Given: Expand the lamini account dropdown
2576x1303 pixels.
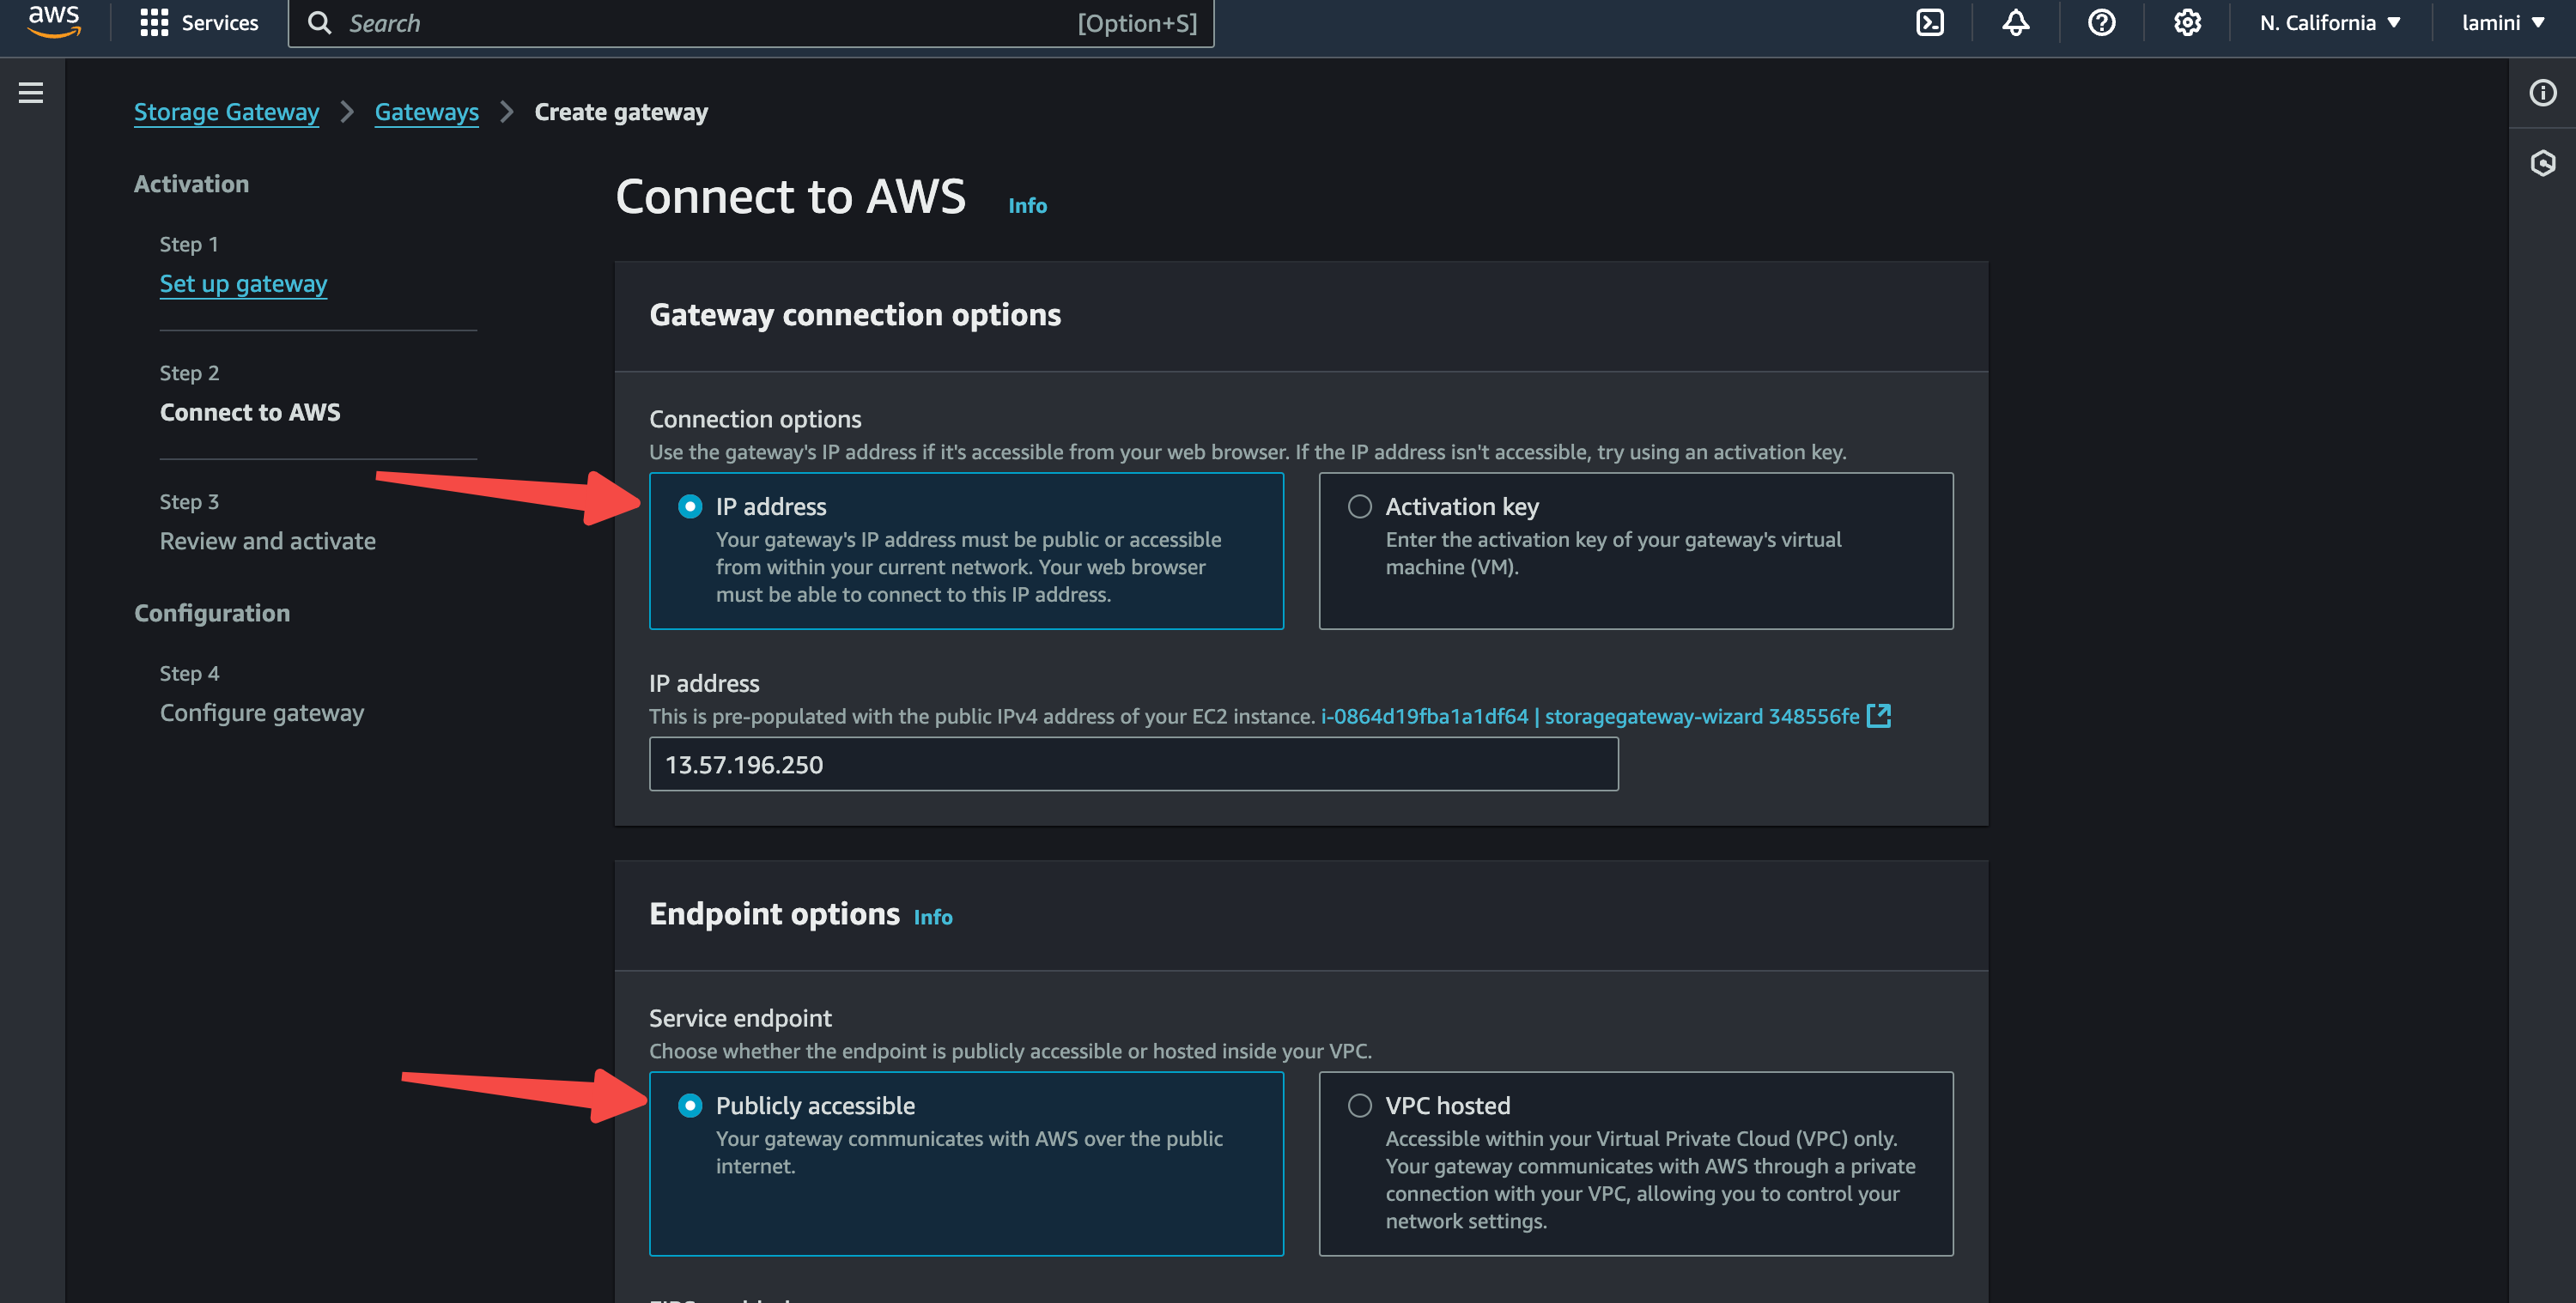Looking at the screenshot, I should pyautogui.click(x=2503, y=23).
